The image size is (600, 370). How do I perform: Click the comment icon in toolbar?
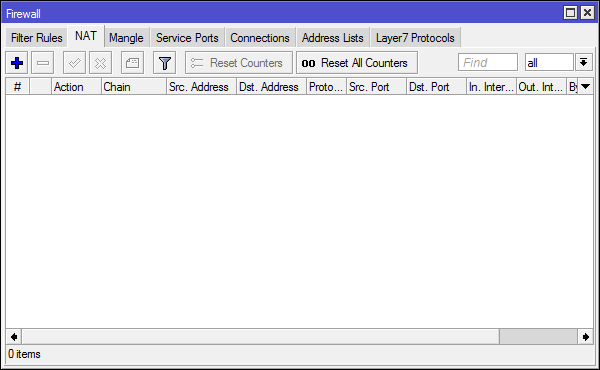click(132, 63)
